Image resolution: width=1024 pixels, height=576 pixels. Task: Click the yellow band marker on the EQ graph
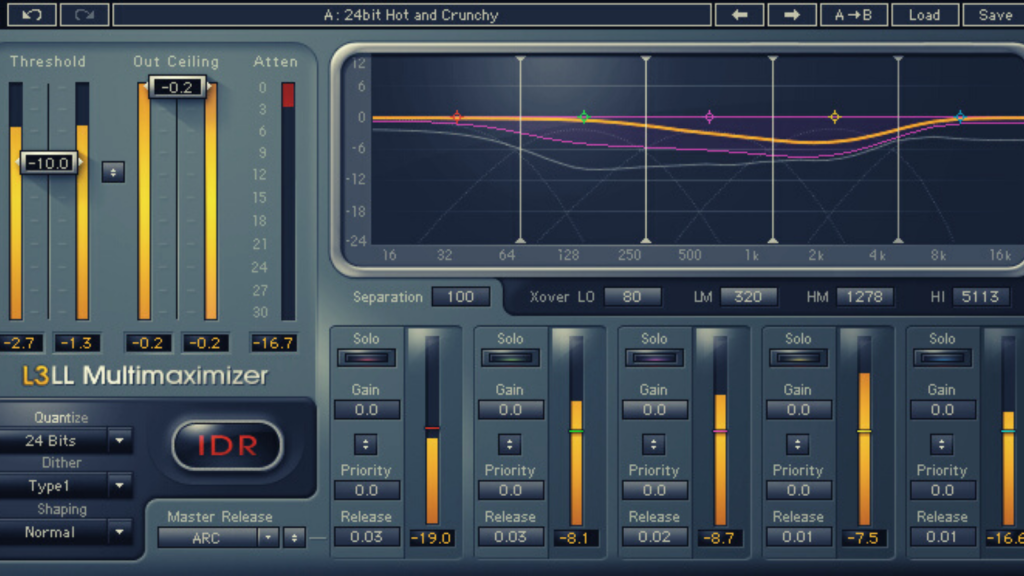pyautogui.click(x=835, y=117)
